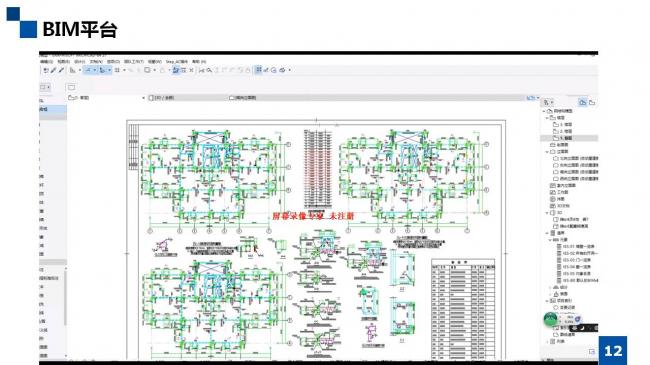Viewport: 650px width, 365px height.
Task: Select the pencil tool icon in toolbar
Action: (53, 70)
